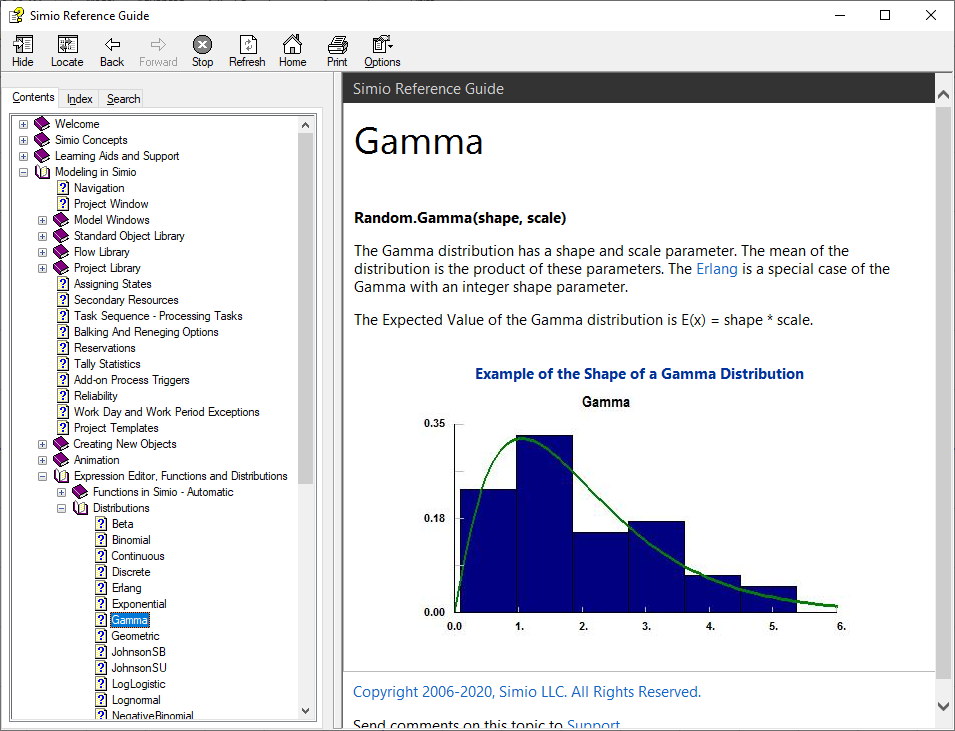
Task: Expand the Project Library node
Action: pyautogui.click(x=42, y=268)
